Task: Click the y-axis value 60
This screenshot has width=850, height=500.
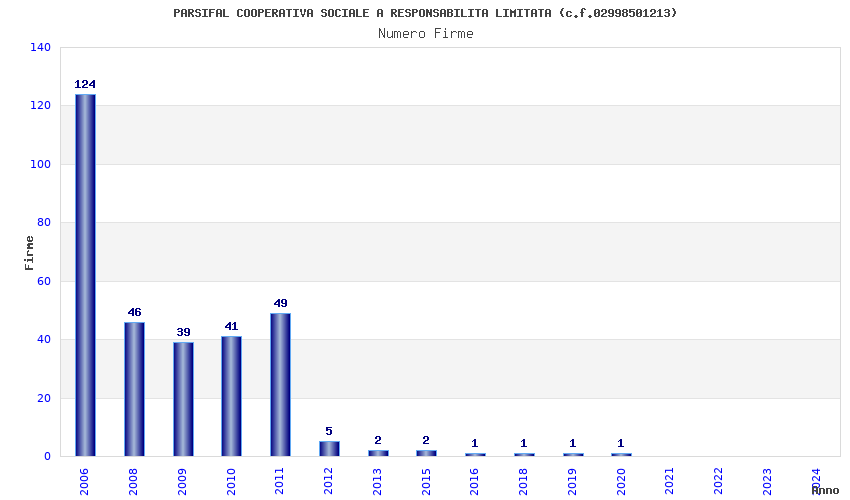Action: coord(44,281)
